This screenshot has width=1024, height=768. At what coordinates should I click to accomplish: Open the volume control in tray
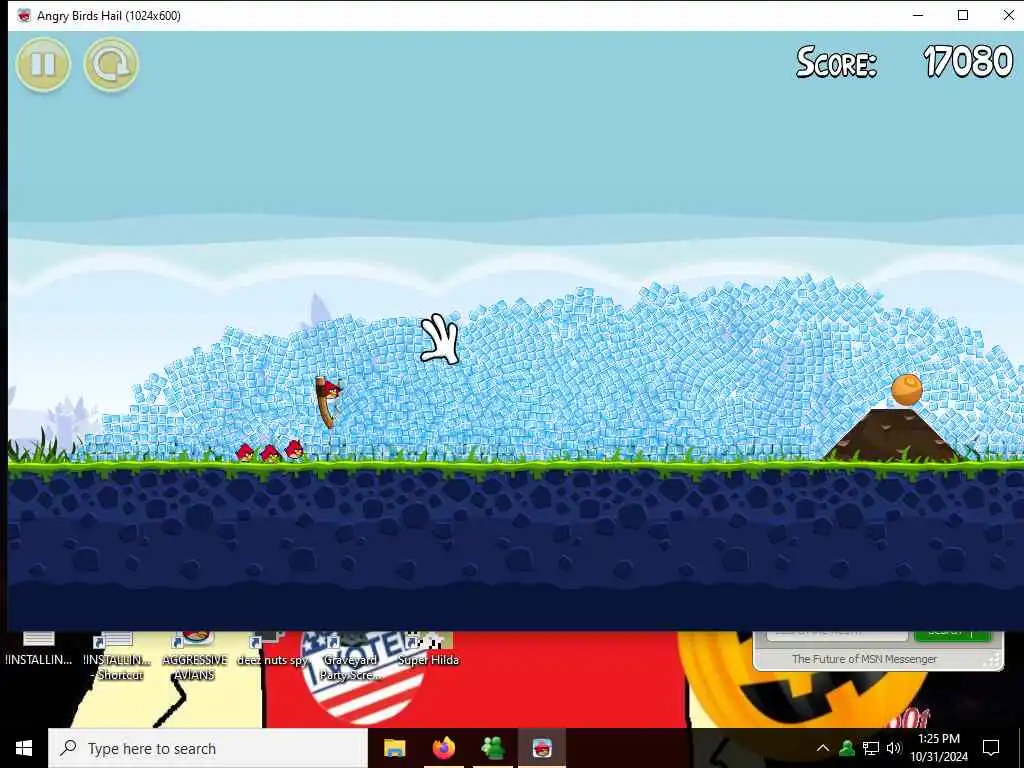point(894,748)
